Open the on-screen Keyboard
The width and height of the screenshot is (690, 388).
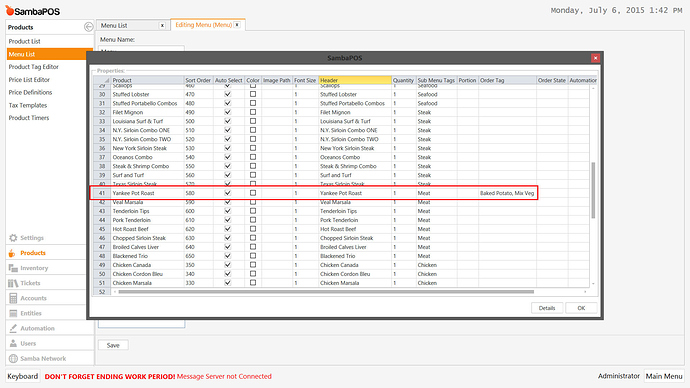point(22,376)
